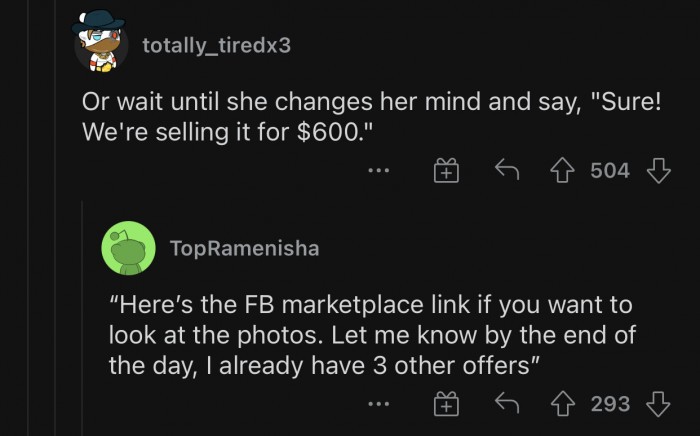Image resolution: width=700 pixels, height=436 pixels.
Task: Click the 293 vote score
Action: [x=610, y=404]
